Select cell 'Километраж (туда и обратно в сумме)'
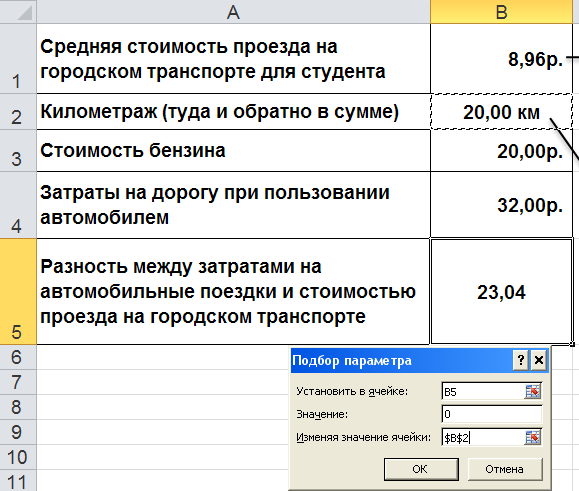This screenshot has height=491, width=579. [x=233, y=111]
